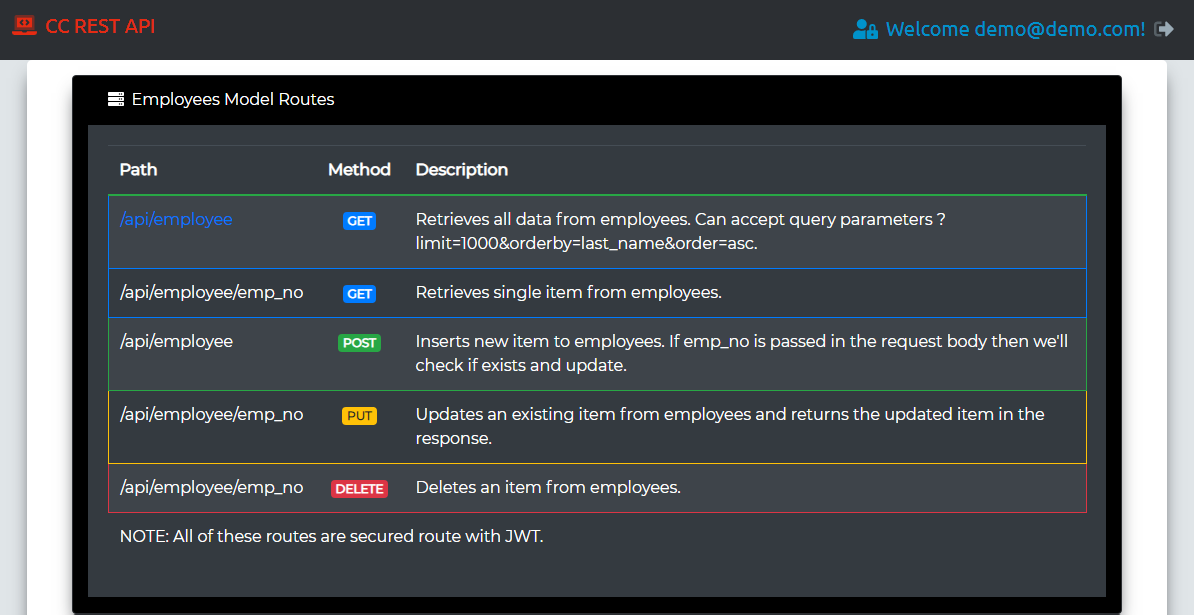Open the CC REST API brand link

pyautogui.click(x=100, y=27)
